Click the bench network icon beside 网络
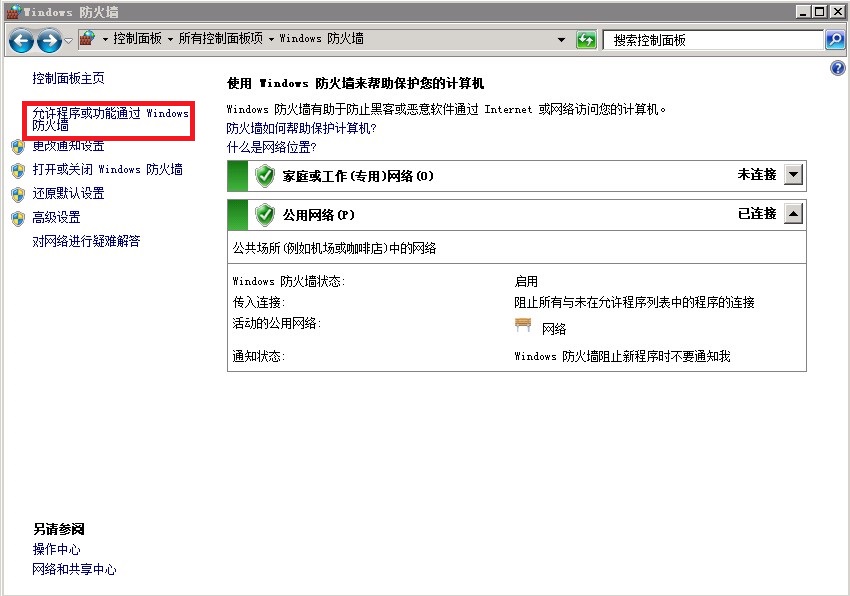This screenshot has height=596, width=850. pos(523,326)
